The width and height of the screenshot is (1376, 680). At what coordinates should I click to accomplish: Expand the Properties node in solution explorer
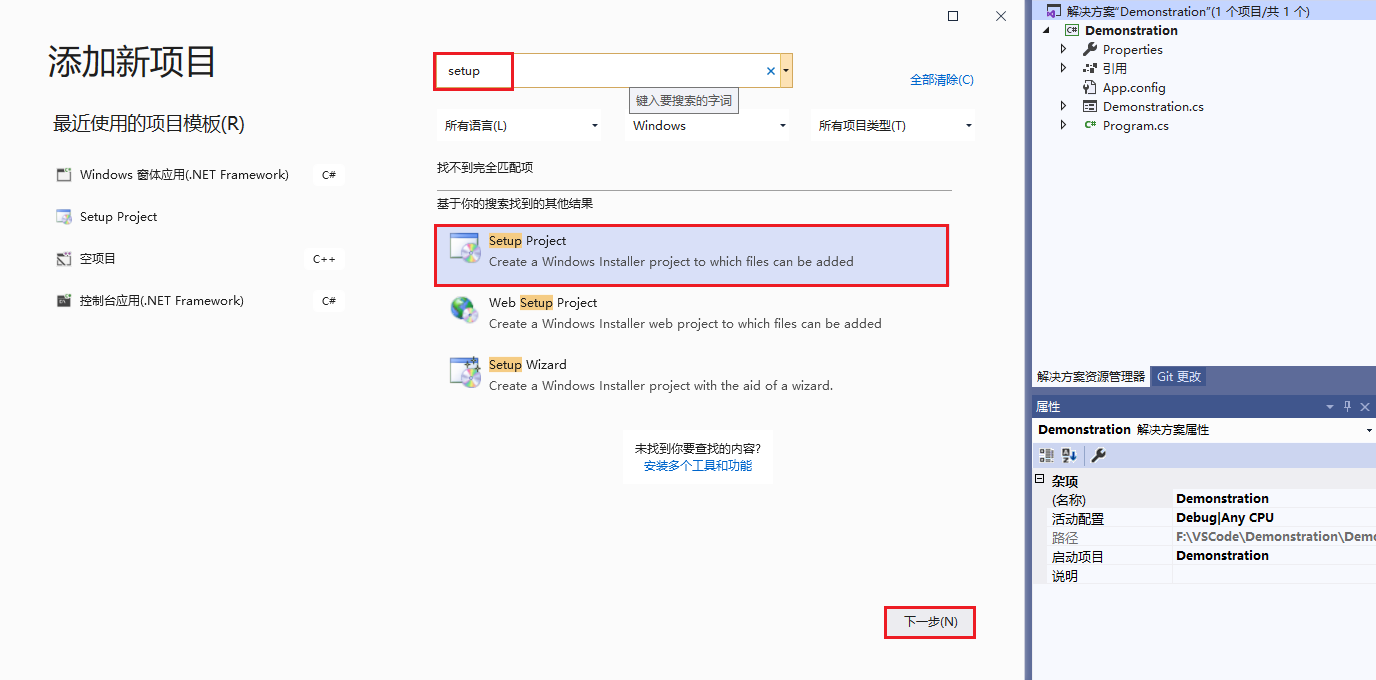1063,49
